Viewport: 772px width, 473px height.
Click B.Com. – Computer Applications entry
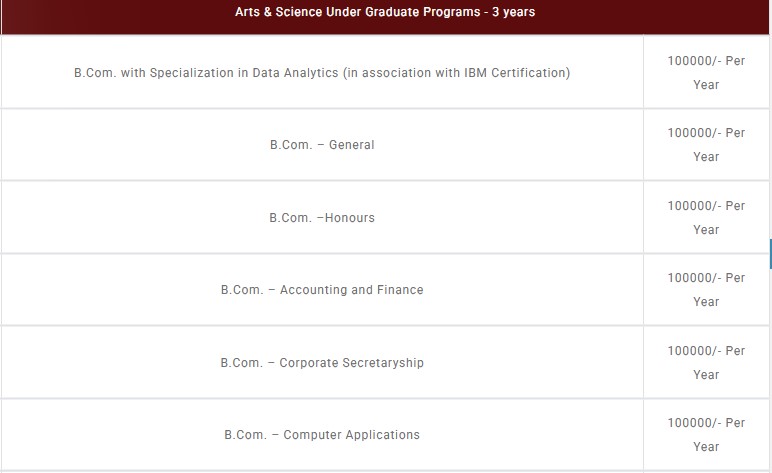pyautogui.click(x=322, y=435)
